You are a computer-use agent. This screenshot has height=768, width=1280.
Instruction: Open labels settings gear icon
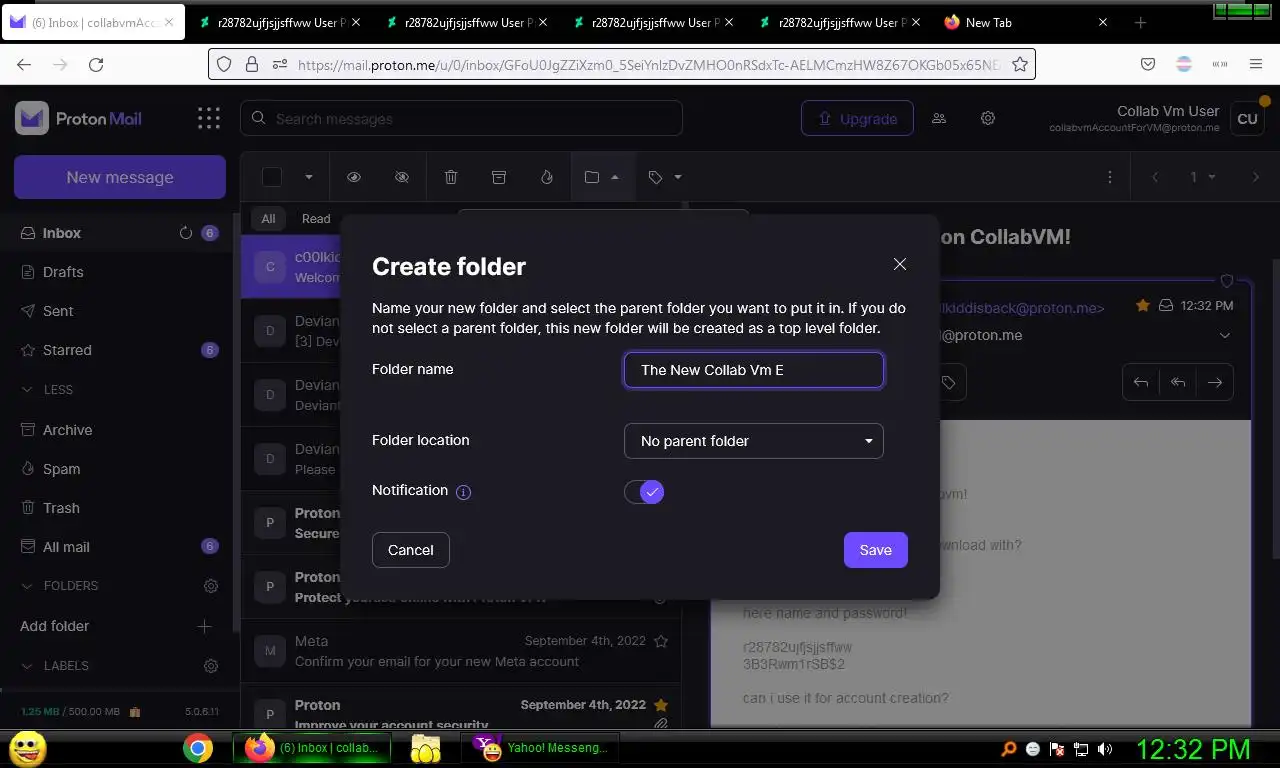(x=211, y=666)
